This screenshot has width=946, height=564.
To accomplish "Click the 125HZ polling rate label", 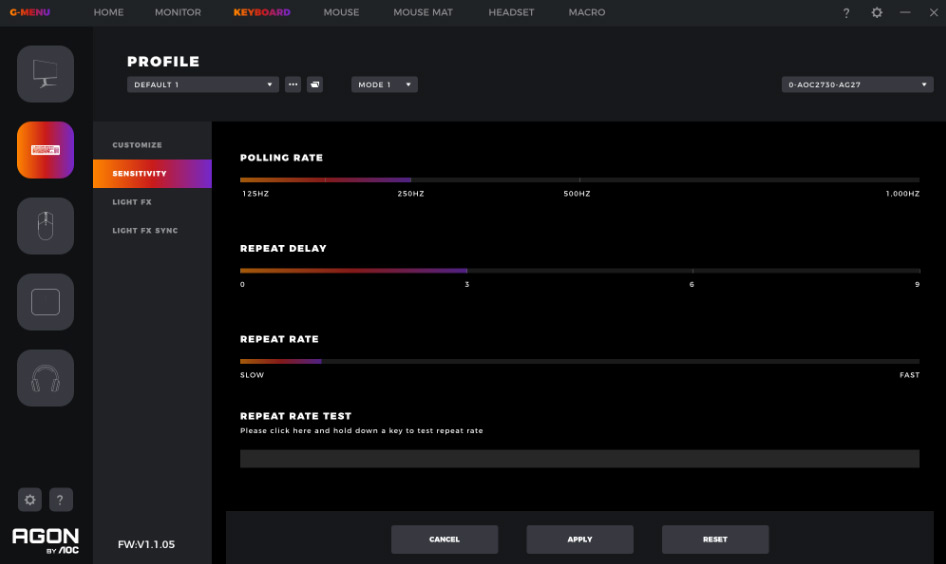I will pos(256,194).
